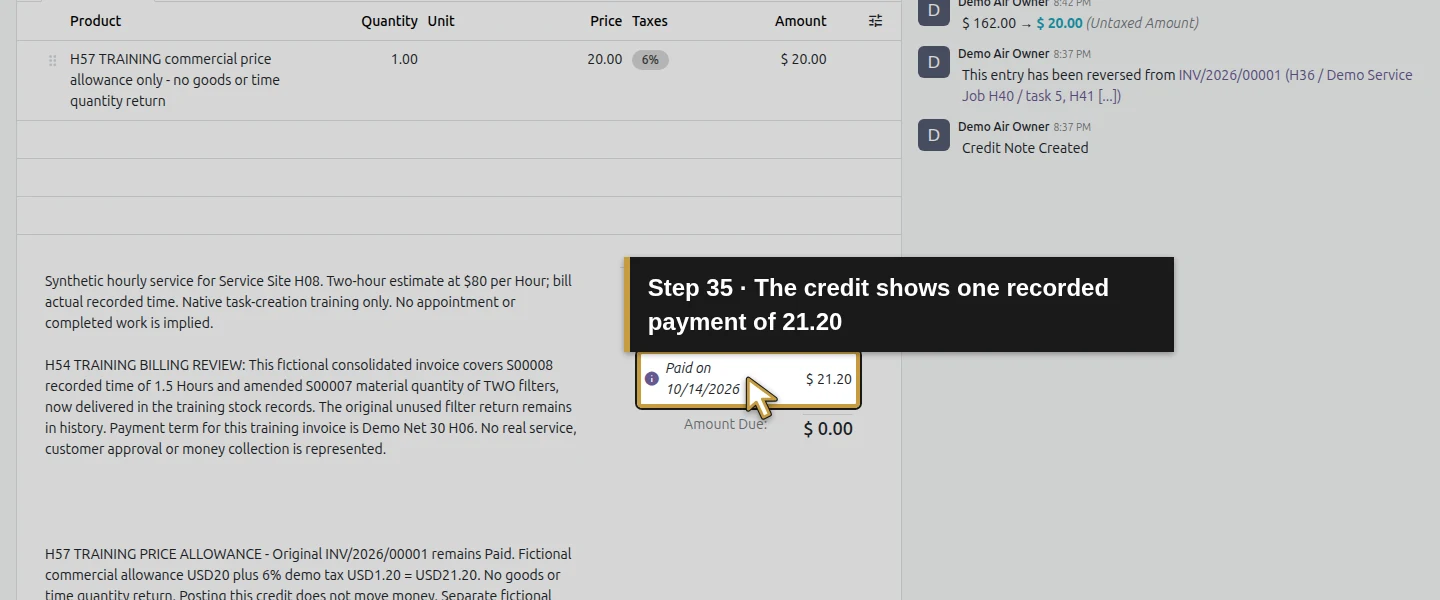Select the Amount column header
Image resolution: width=1440 pixels, height=600 pixels.
pyautogui.click(x=801, y=21)
